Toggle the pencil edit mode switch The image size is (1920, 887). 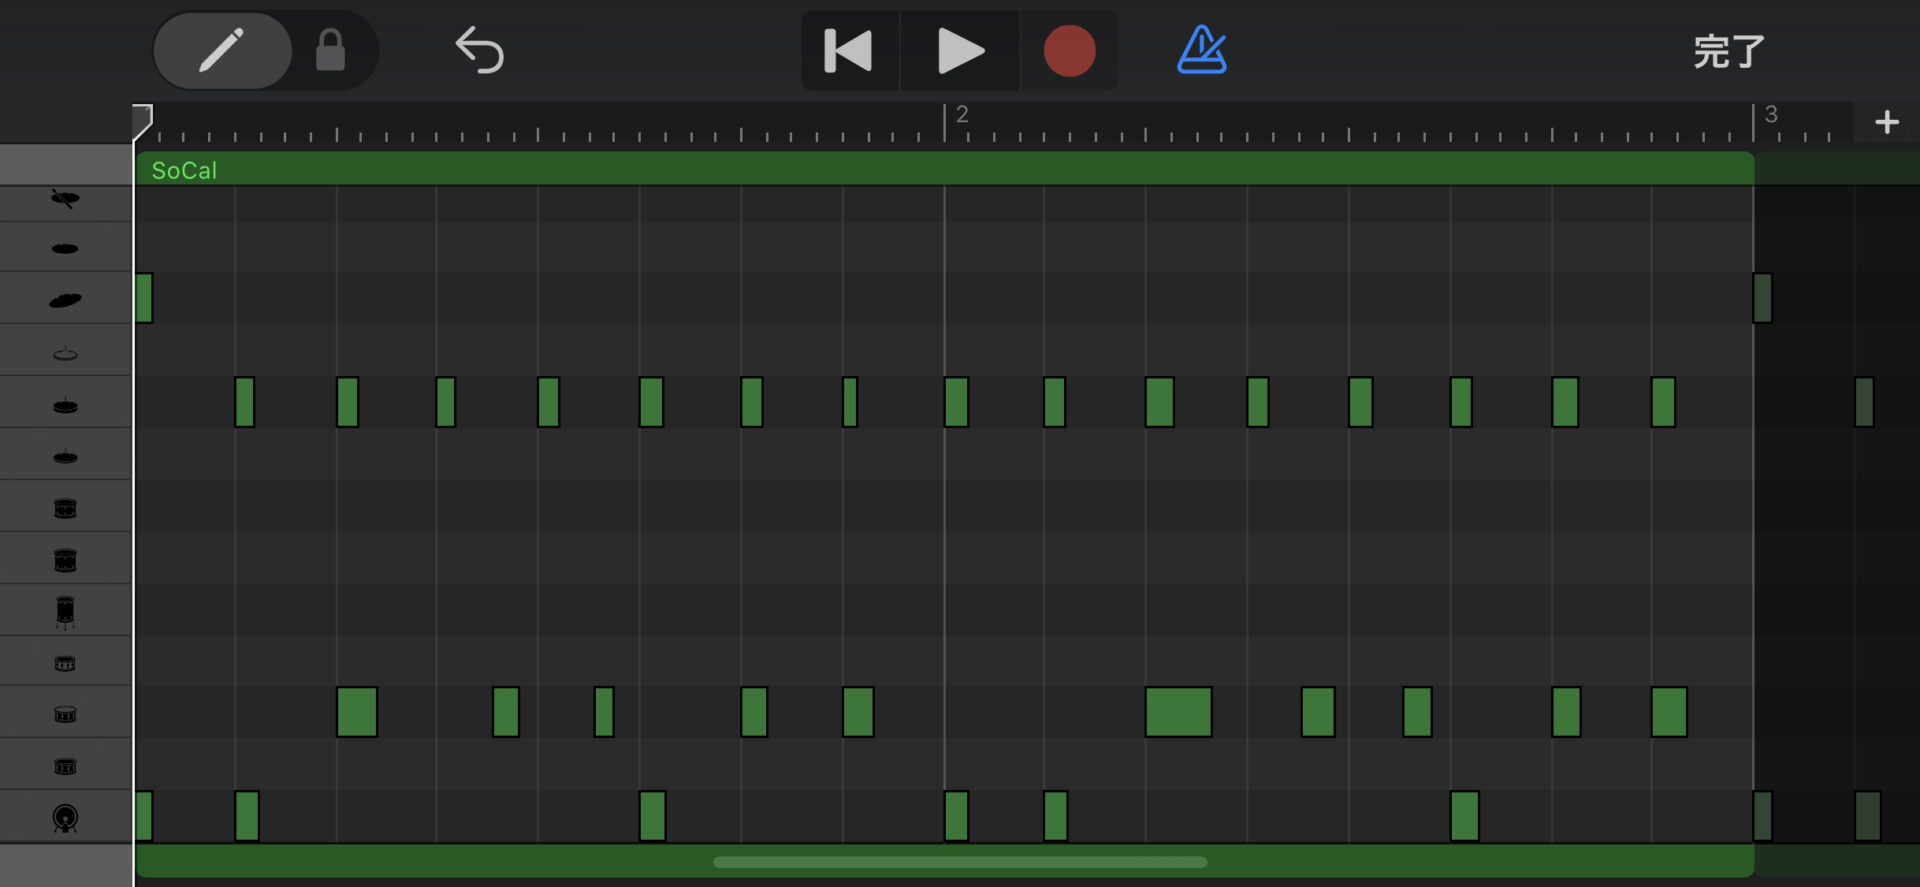click(222, 50)
